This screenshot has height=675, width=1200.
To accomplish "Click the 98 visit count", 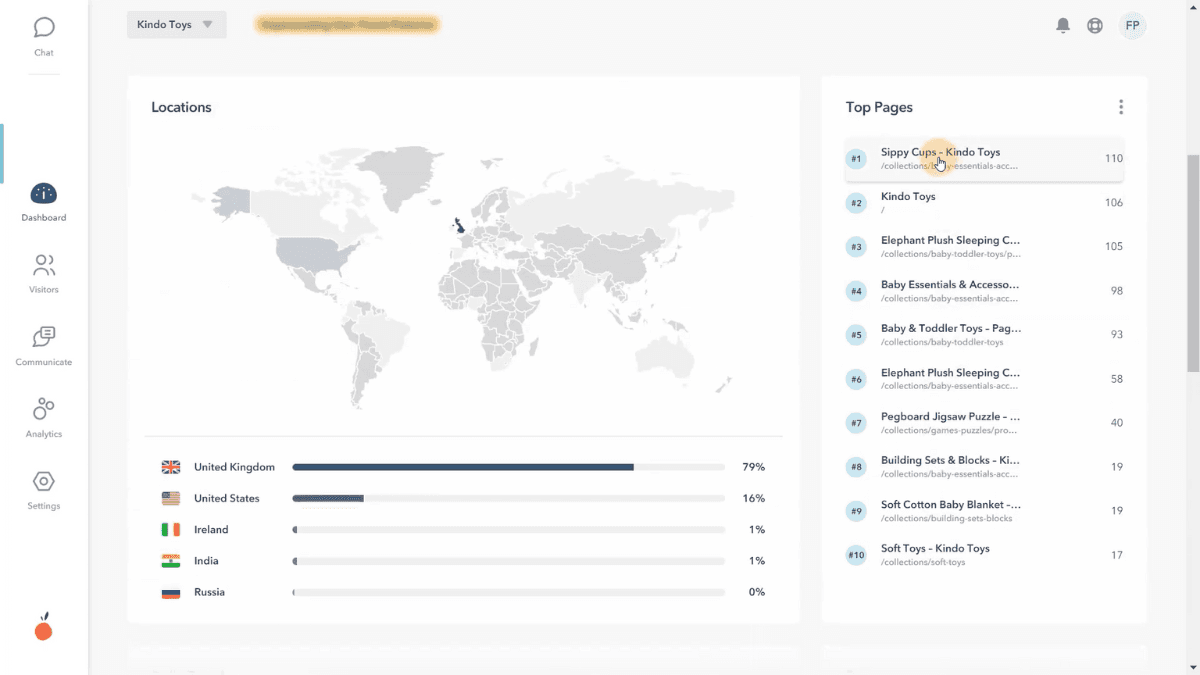I will [x=1117, y=291].
